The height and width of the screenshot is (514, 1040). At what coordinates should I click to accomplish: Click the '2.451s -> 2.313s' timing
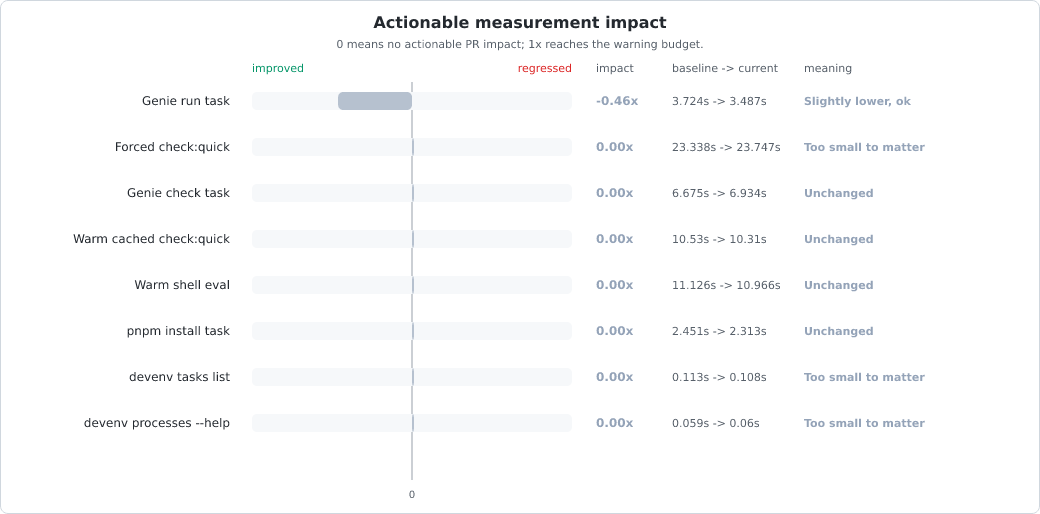tap(719, 331)
